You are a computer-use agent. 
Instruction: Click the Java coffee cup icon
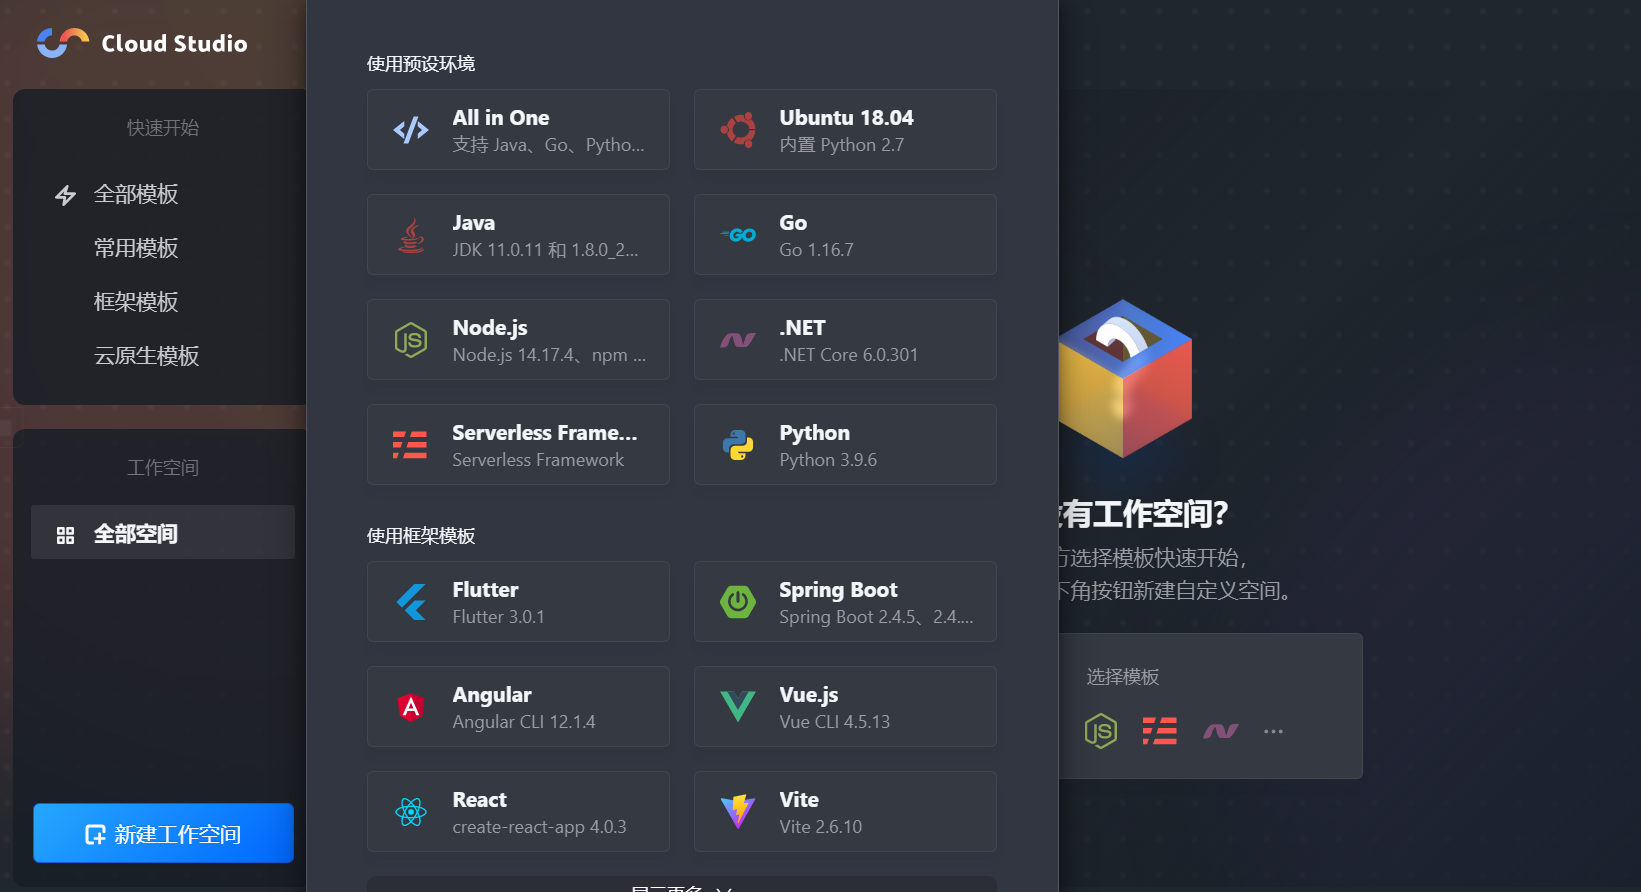click(x=411, y=235)
